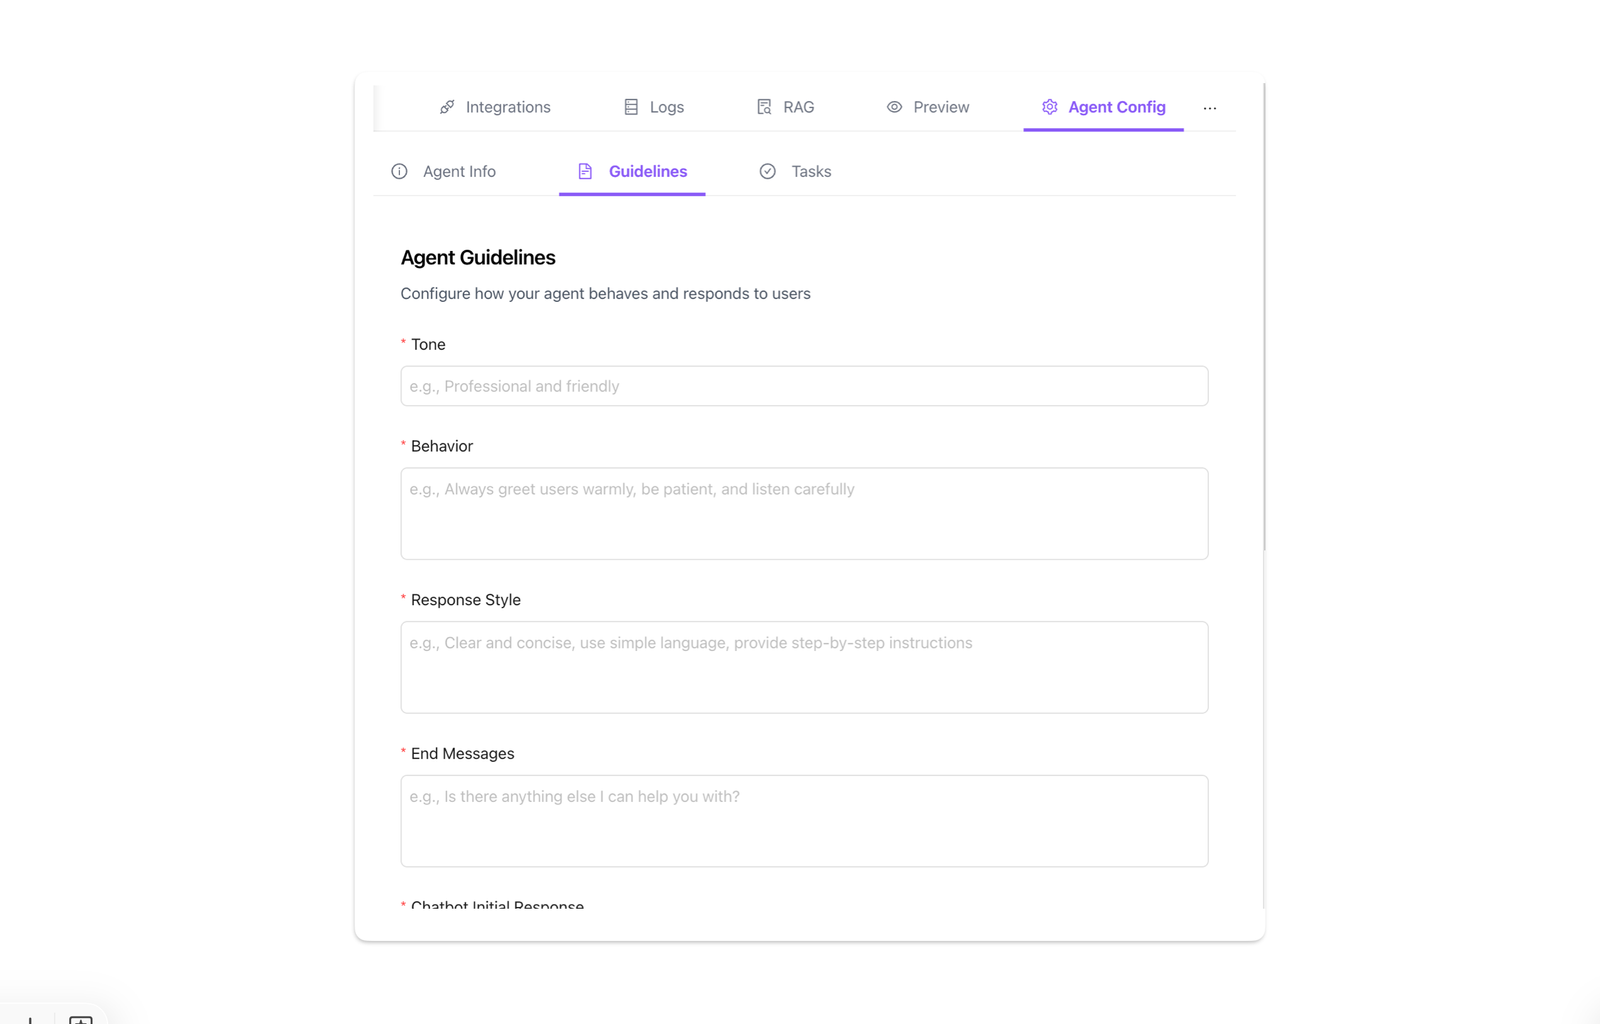
Task: Select the Agent Info sub-tab
Action: 459,171
